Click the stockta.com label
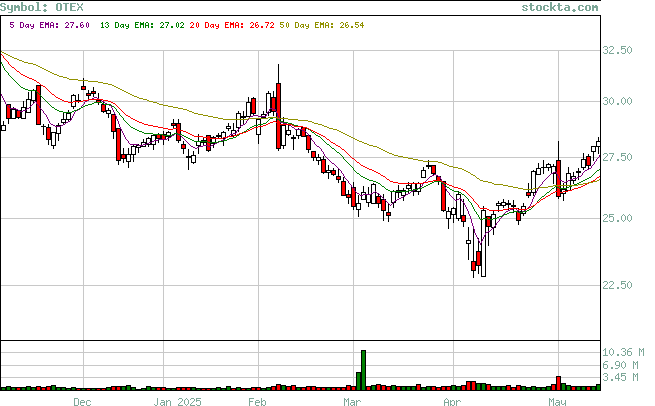The width and height of the screenshot is (655, 406). click(x=559, y=7)
